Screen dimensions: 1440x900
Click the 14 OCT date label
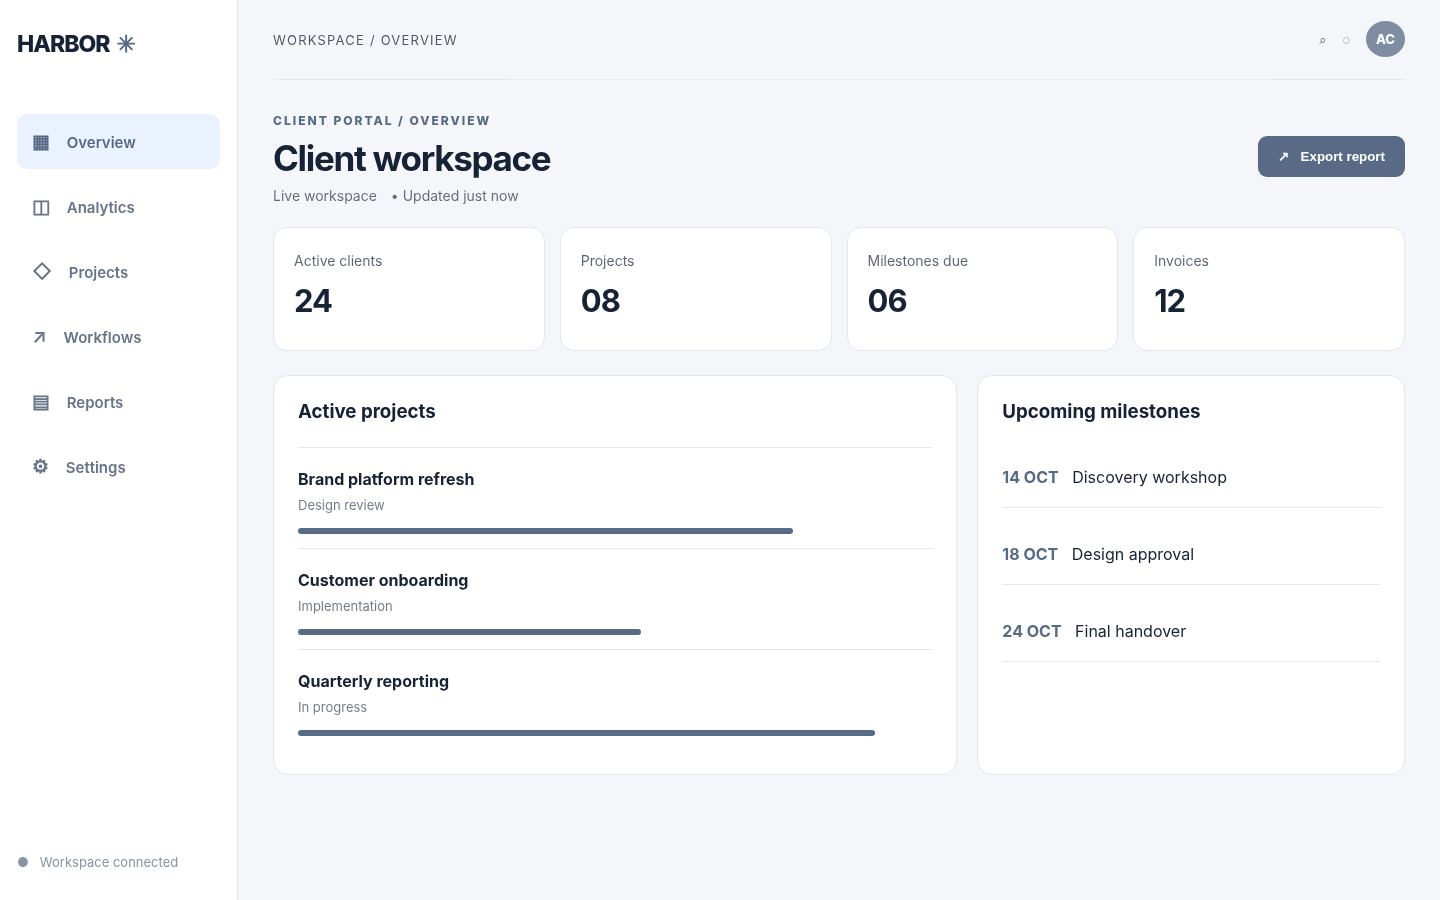pyautogui.click(x=1030, y=477)
